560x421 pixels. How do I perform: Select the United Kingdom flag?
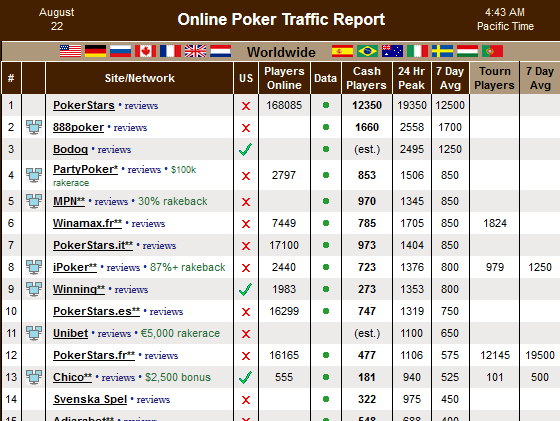click(195, 51)
